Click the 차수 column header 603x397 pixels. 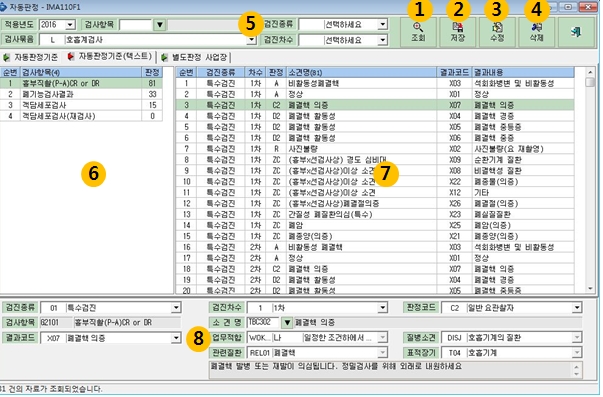[x=255, y=72]
